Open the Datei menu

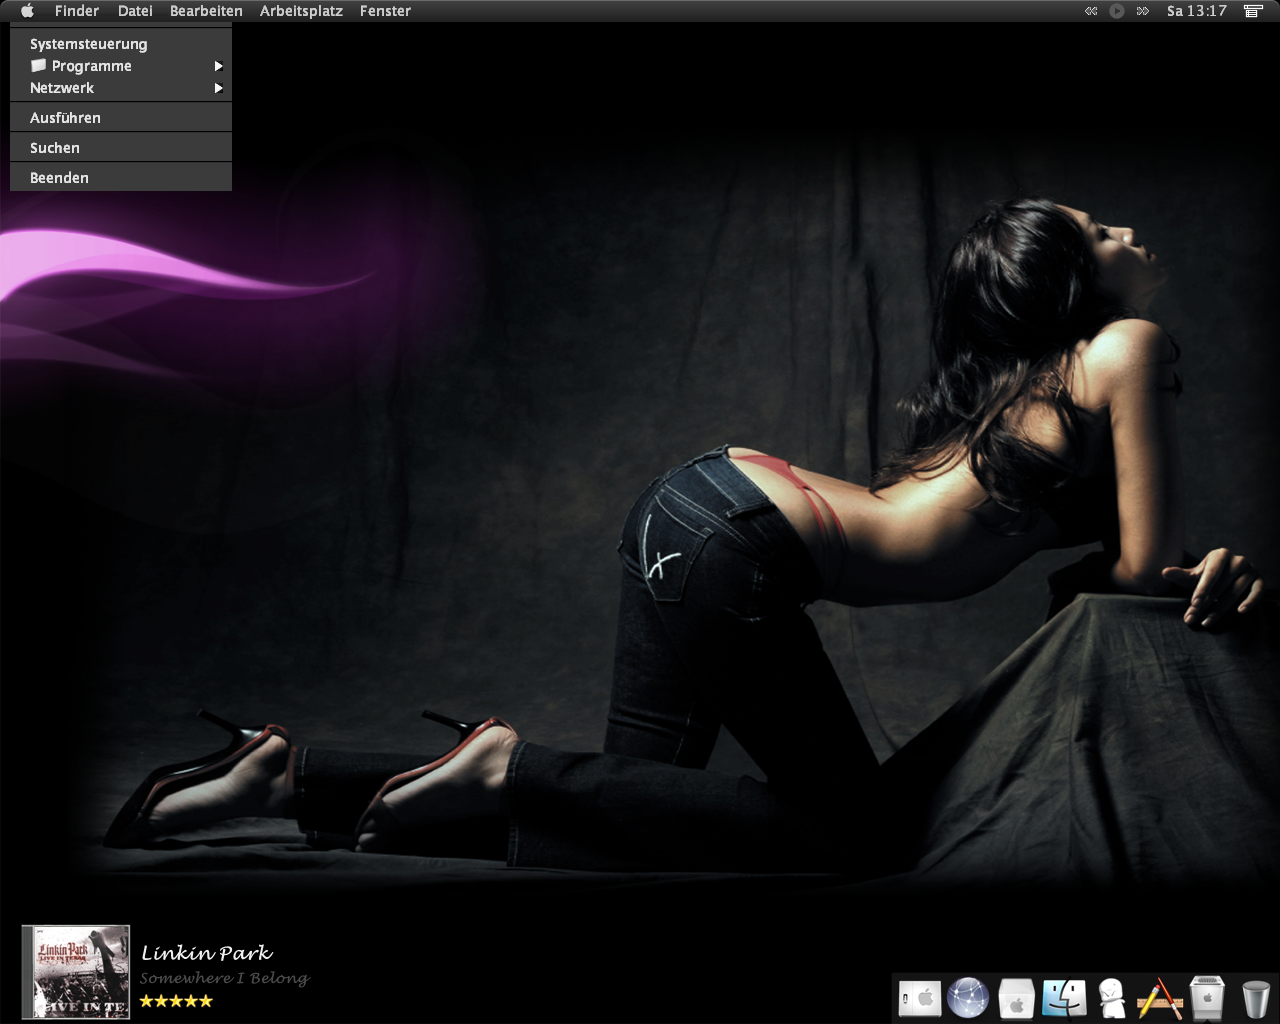tap(135, 11)
